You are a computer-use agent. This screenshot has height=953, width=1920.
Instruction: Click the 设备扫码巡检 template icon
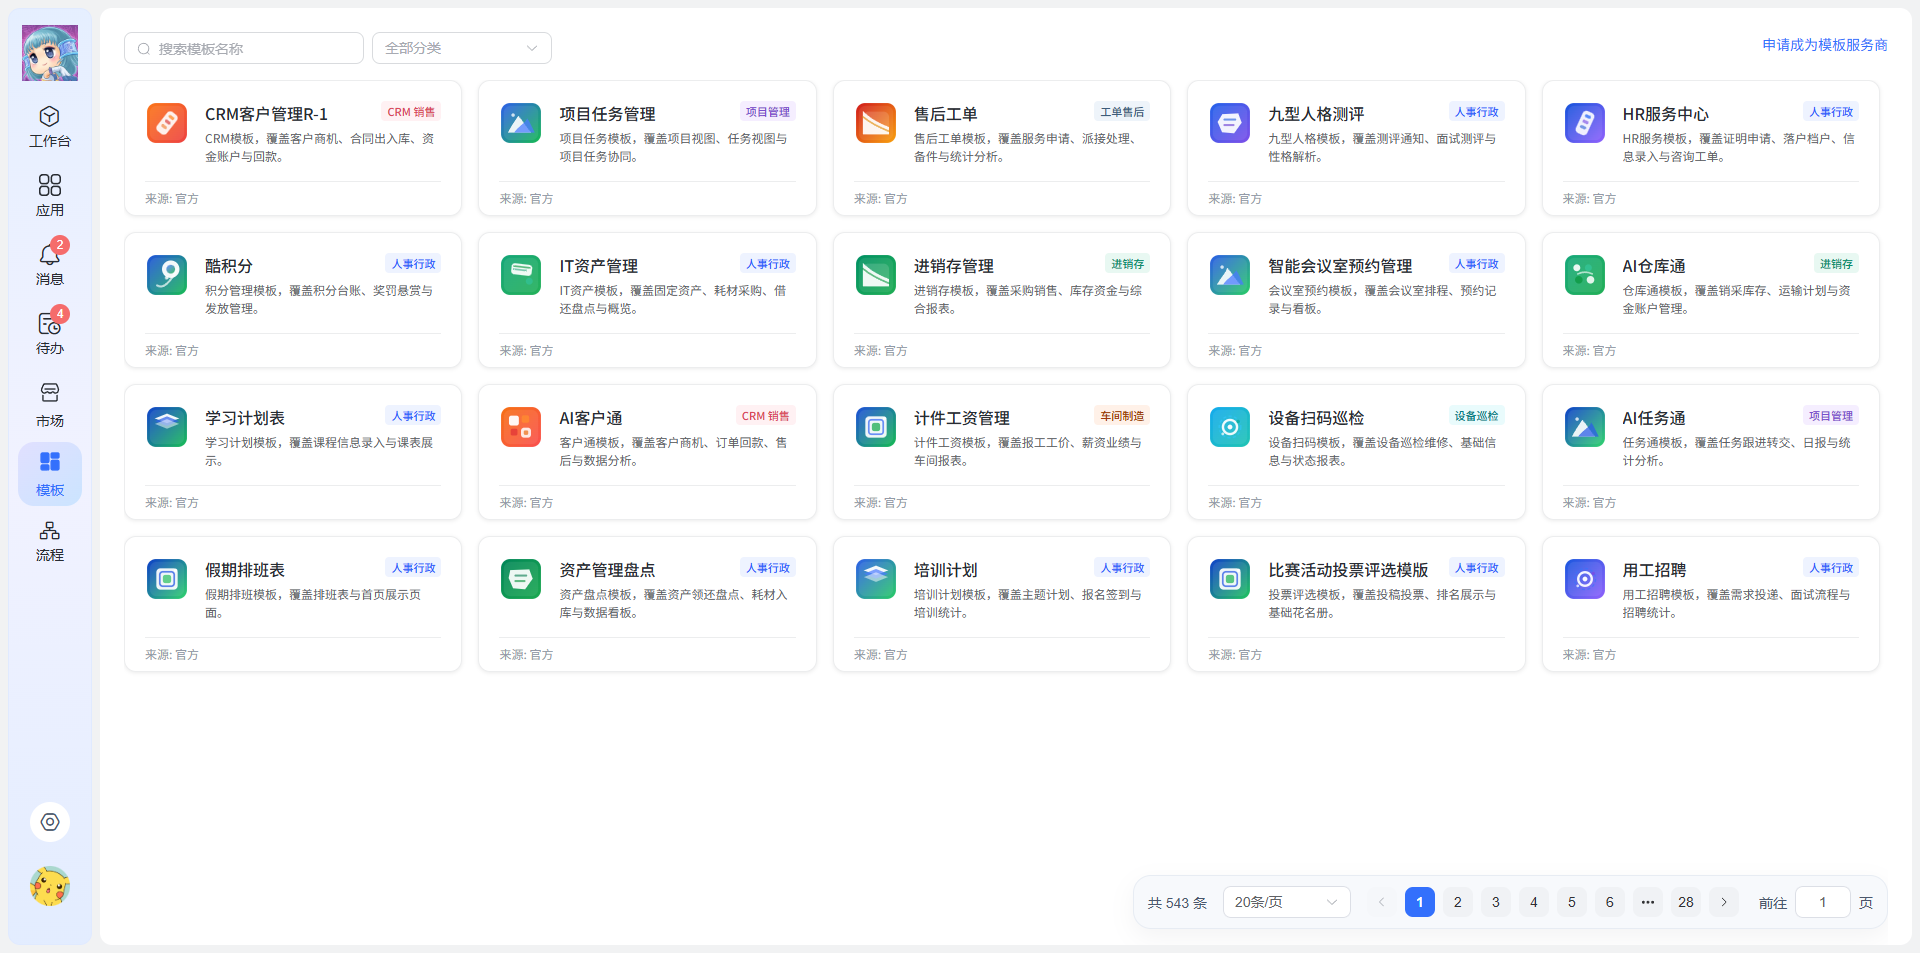[x=1230, y=427]
